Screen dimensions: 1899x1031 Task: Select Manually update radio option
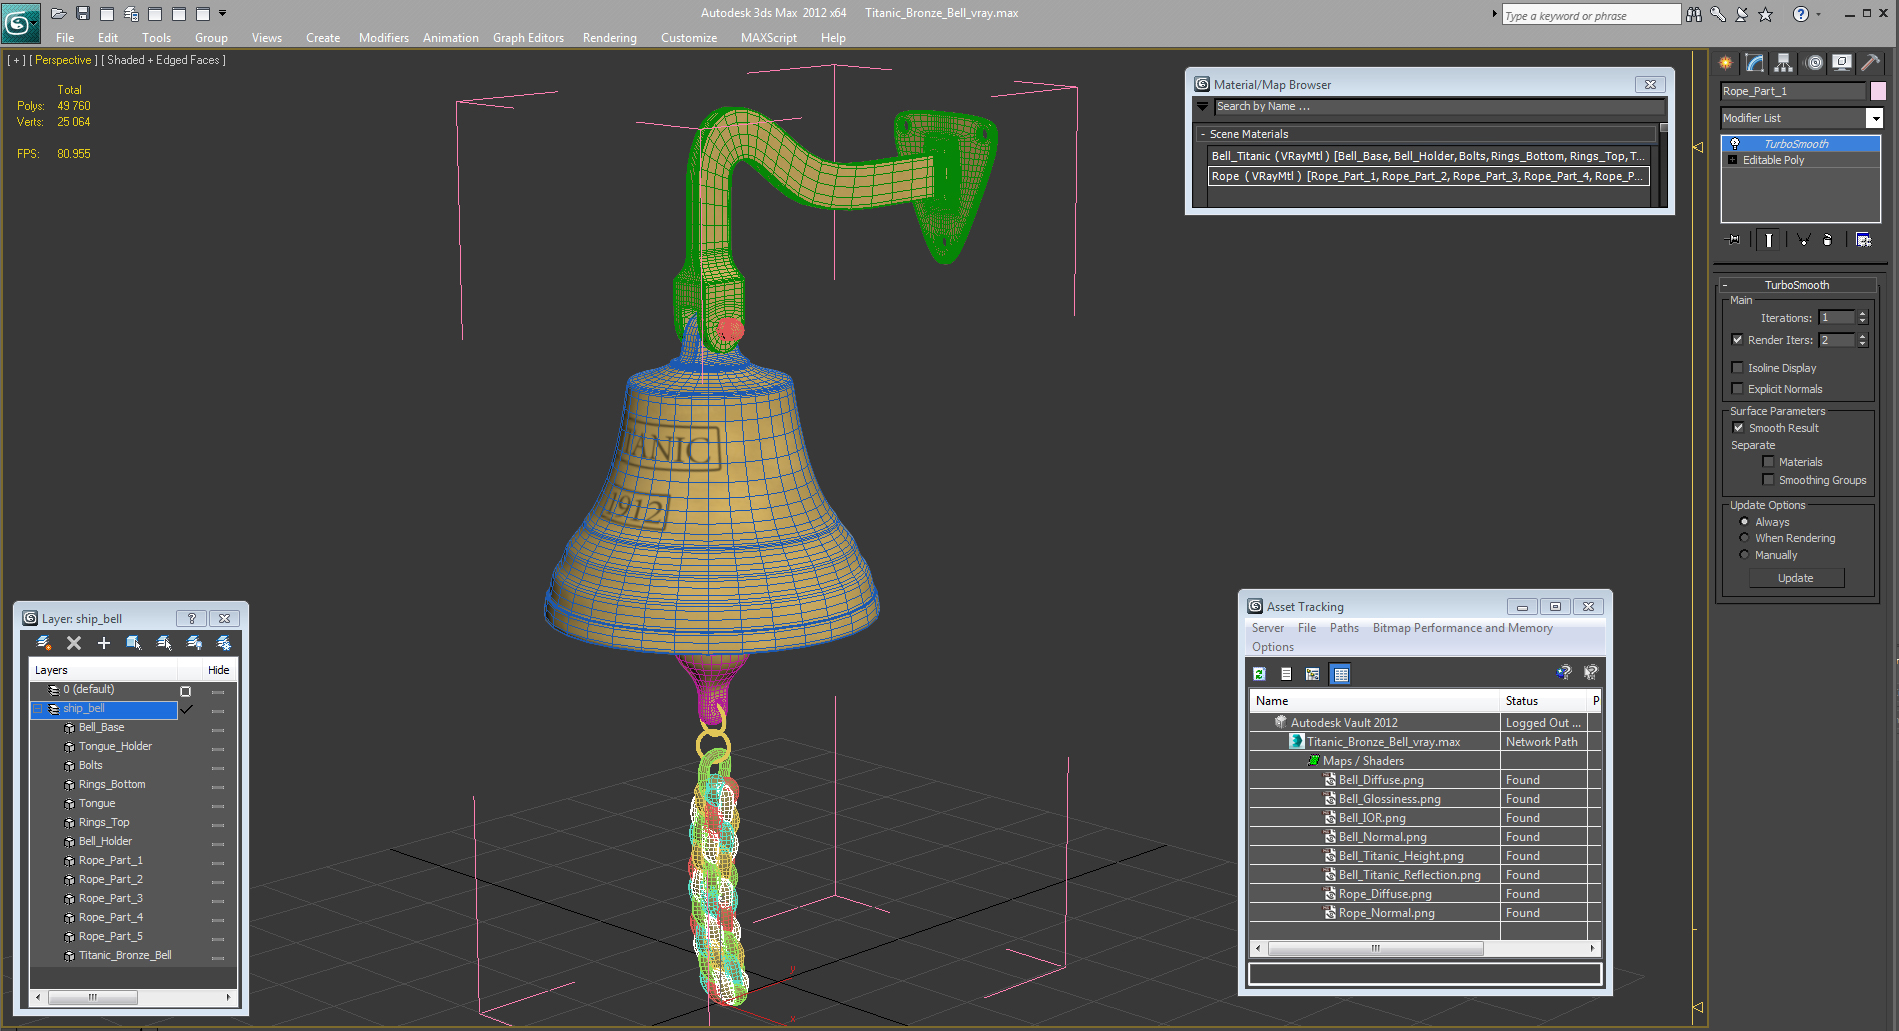(1745, 555)
